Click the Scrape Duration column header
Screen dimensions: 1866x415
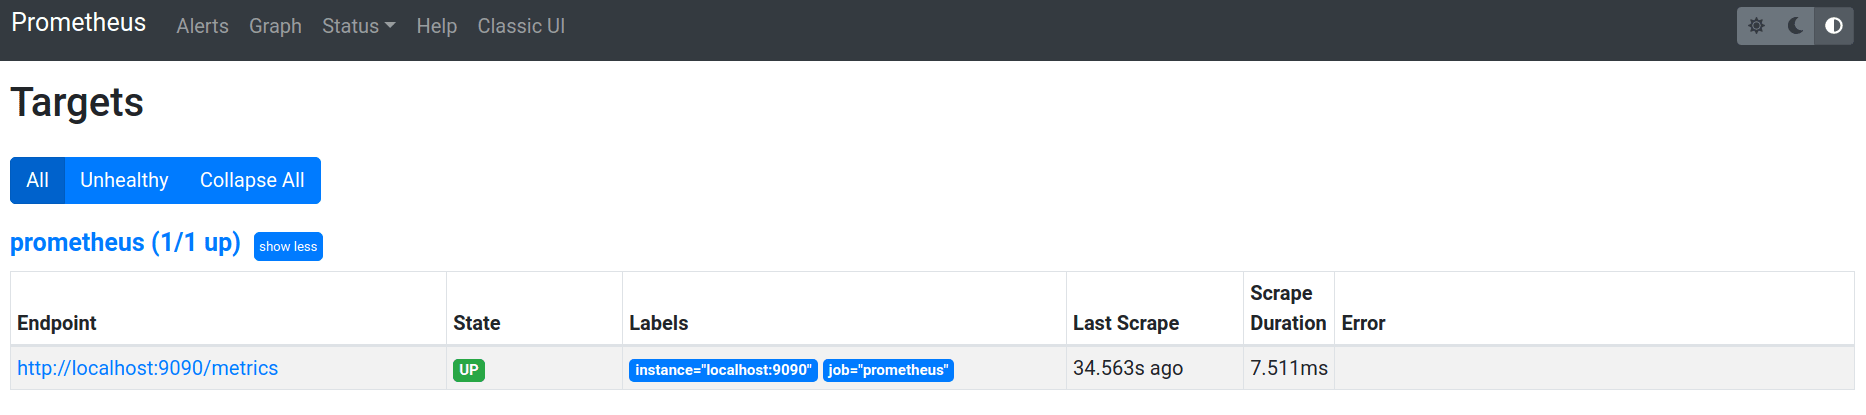click(1287, 308)
